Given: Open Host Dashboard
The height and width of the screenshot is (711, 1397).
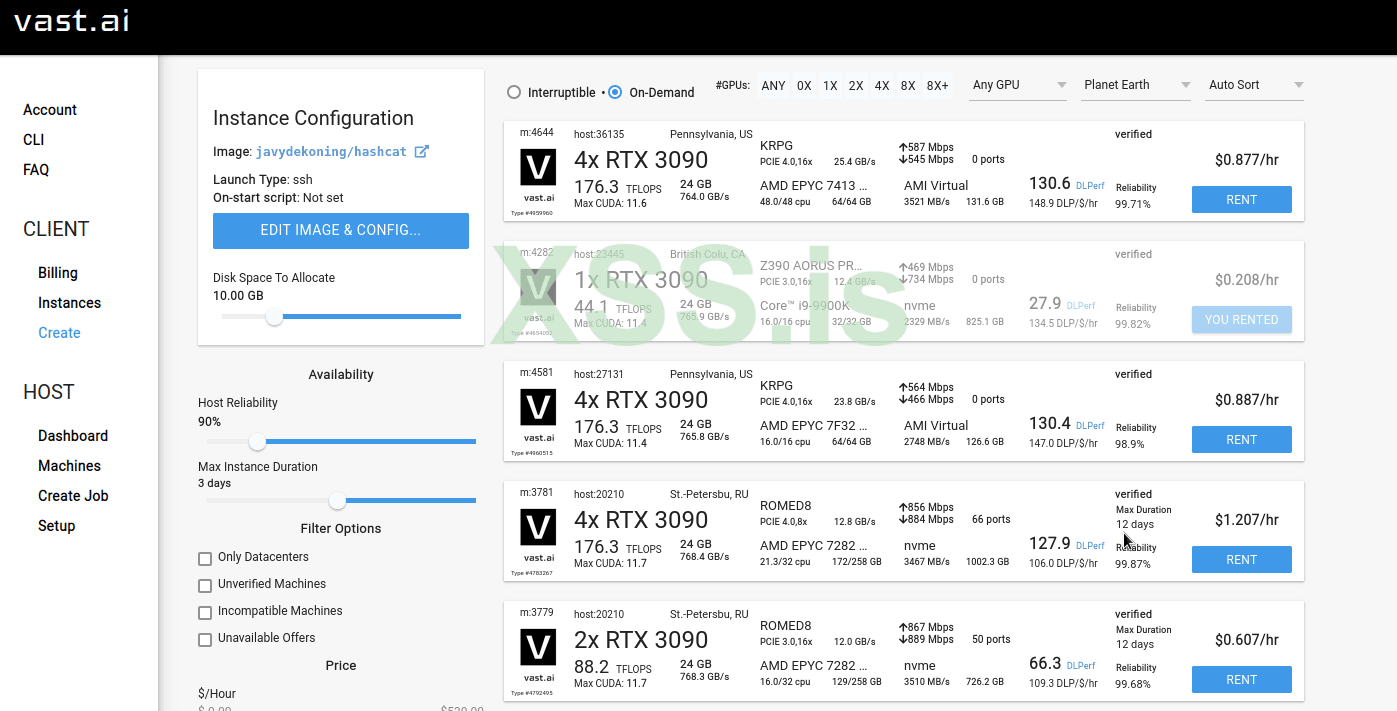Looking at the screenshot, I should pos(73,436).
